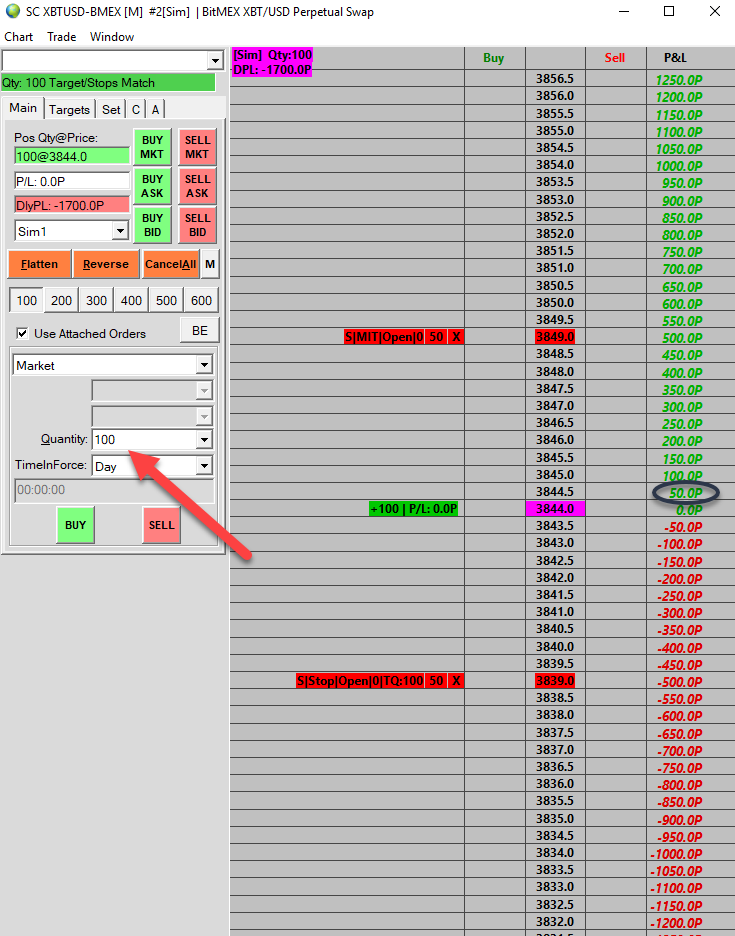This screenshot has width=735, height=936.
Task: Click the BUY ASK button
Action: tap(152, 186)
